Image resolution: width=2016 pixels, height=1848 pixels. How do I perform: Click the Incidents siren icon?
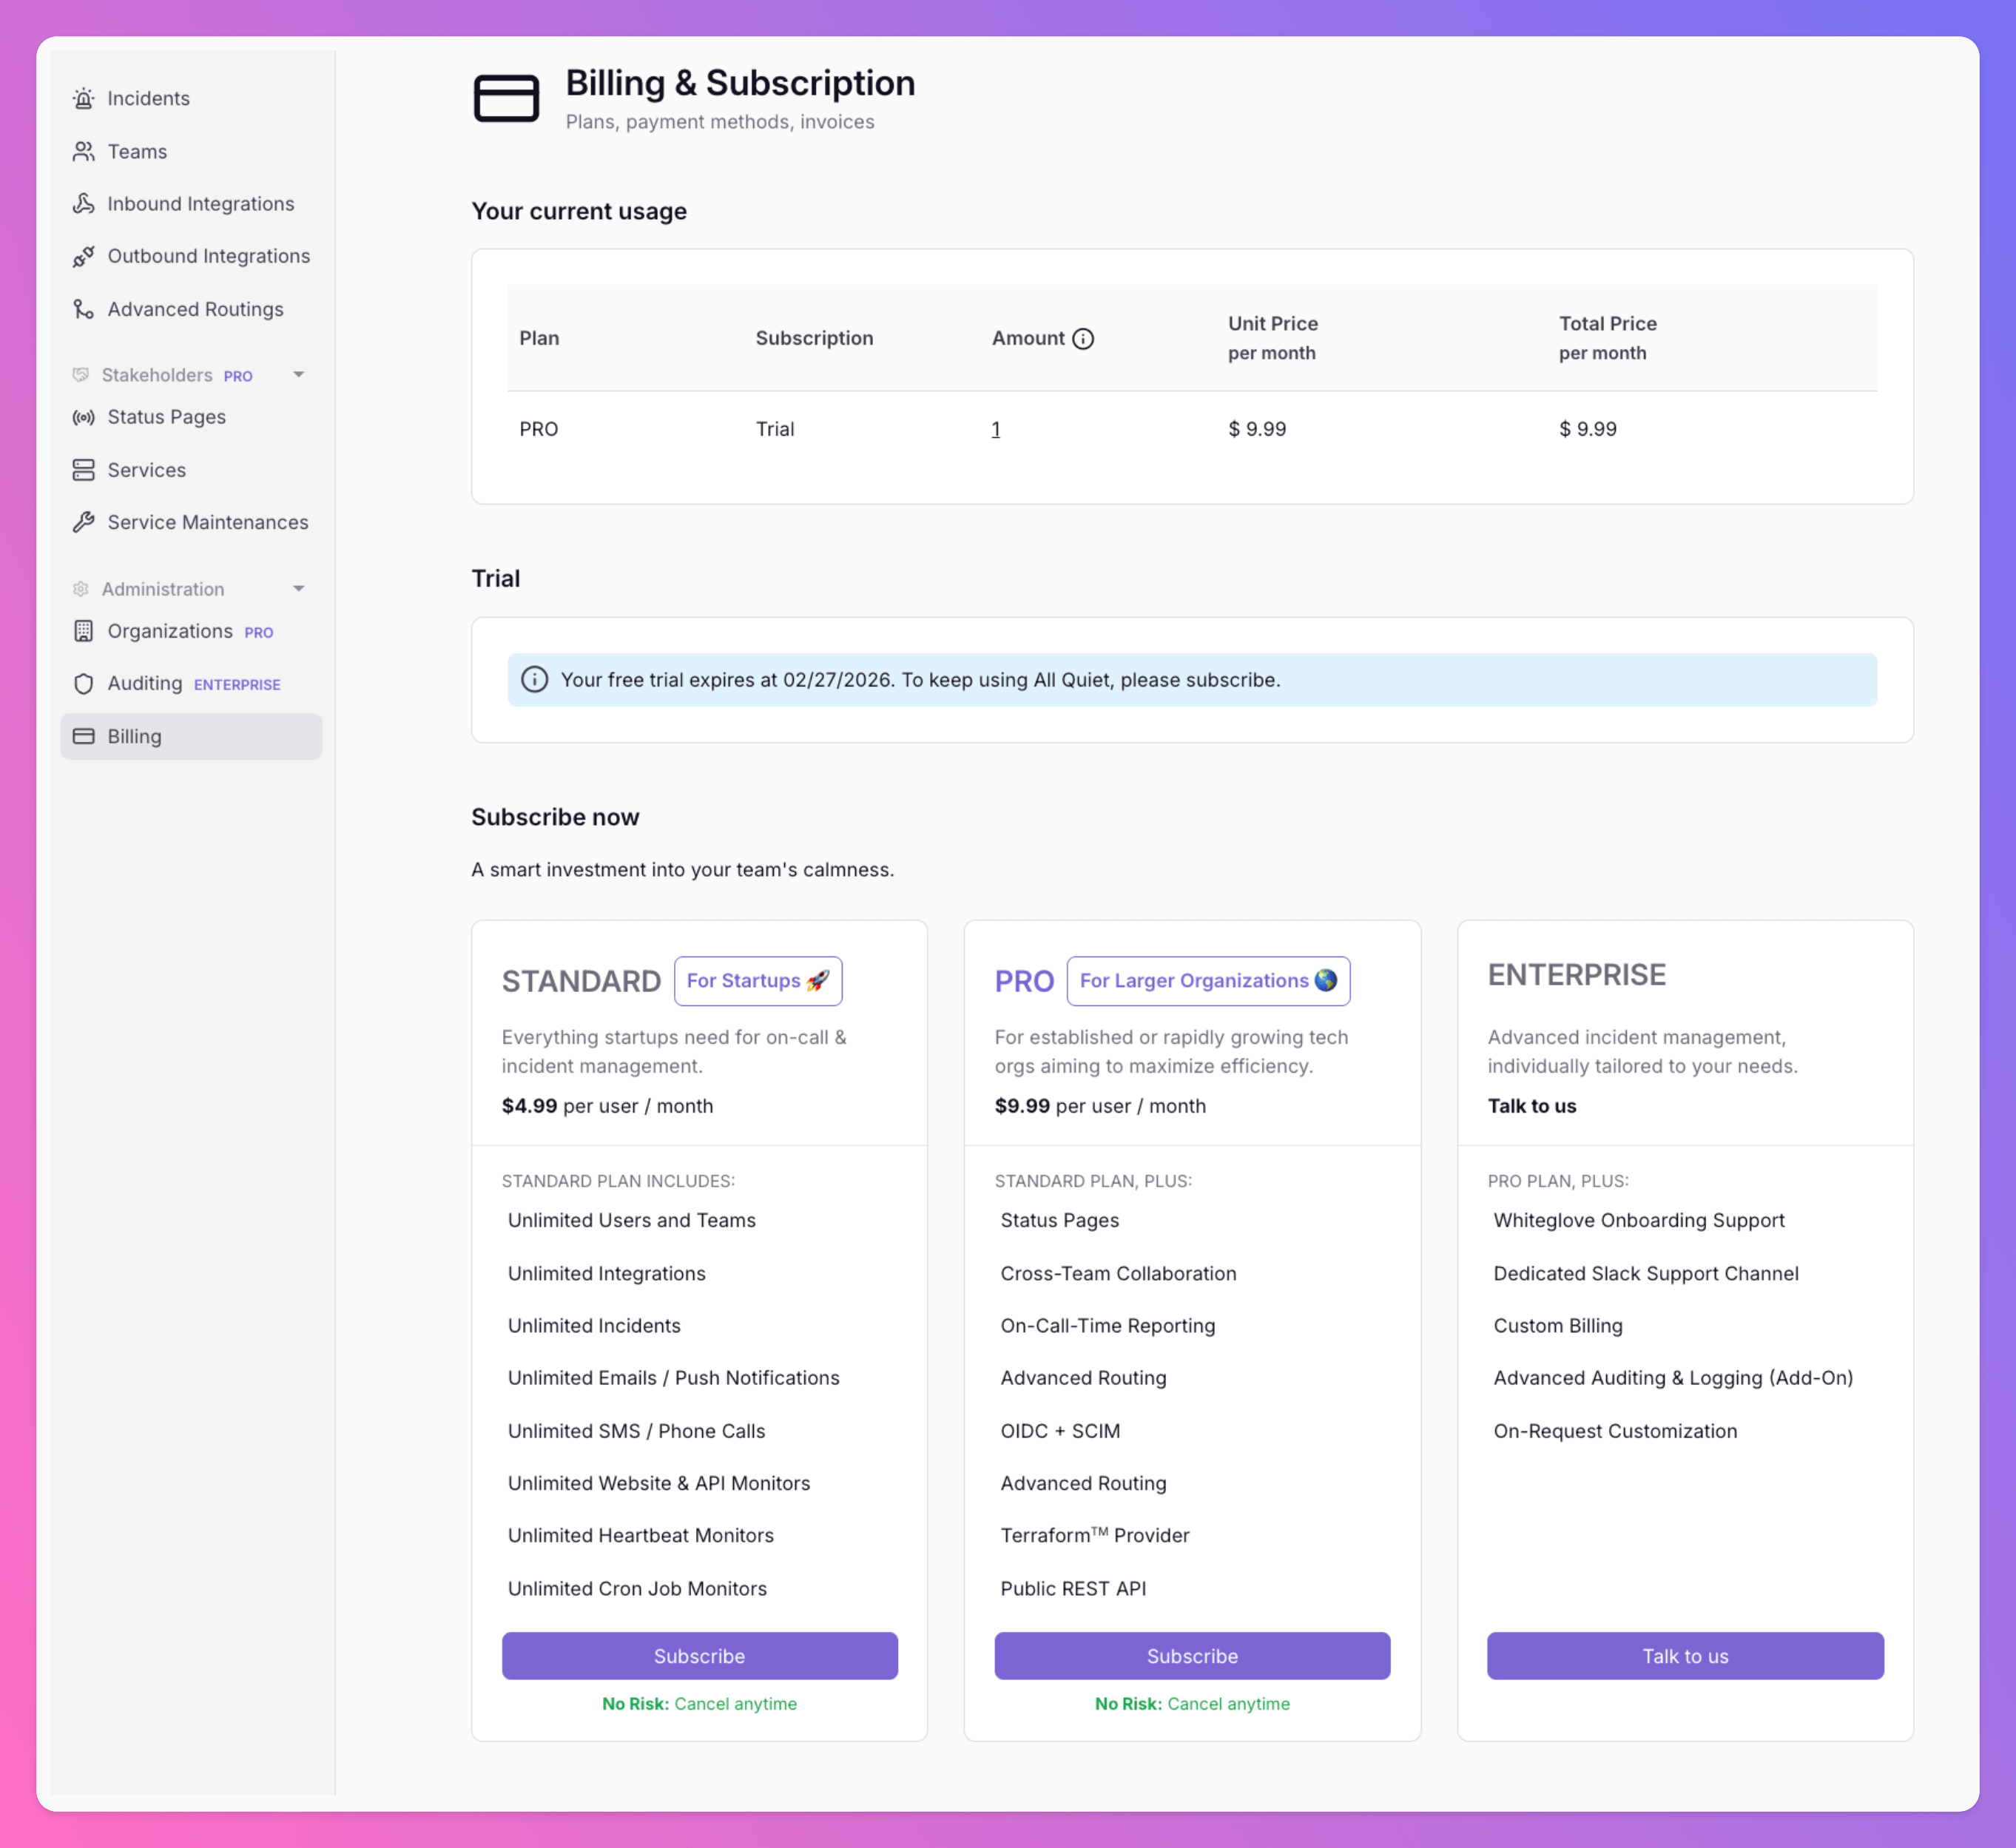(x=84, y=98)
